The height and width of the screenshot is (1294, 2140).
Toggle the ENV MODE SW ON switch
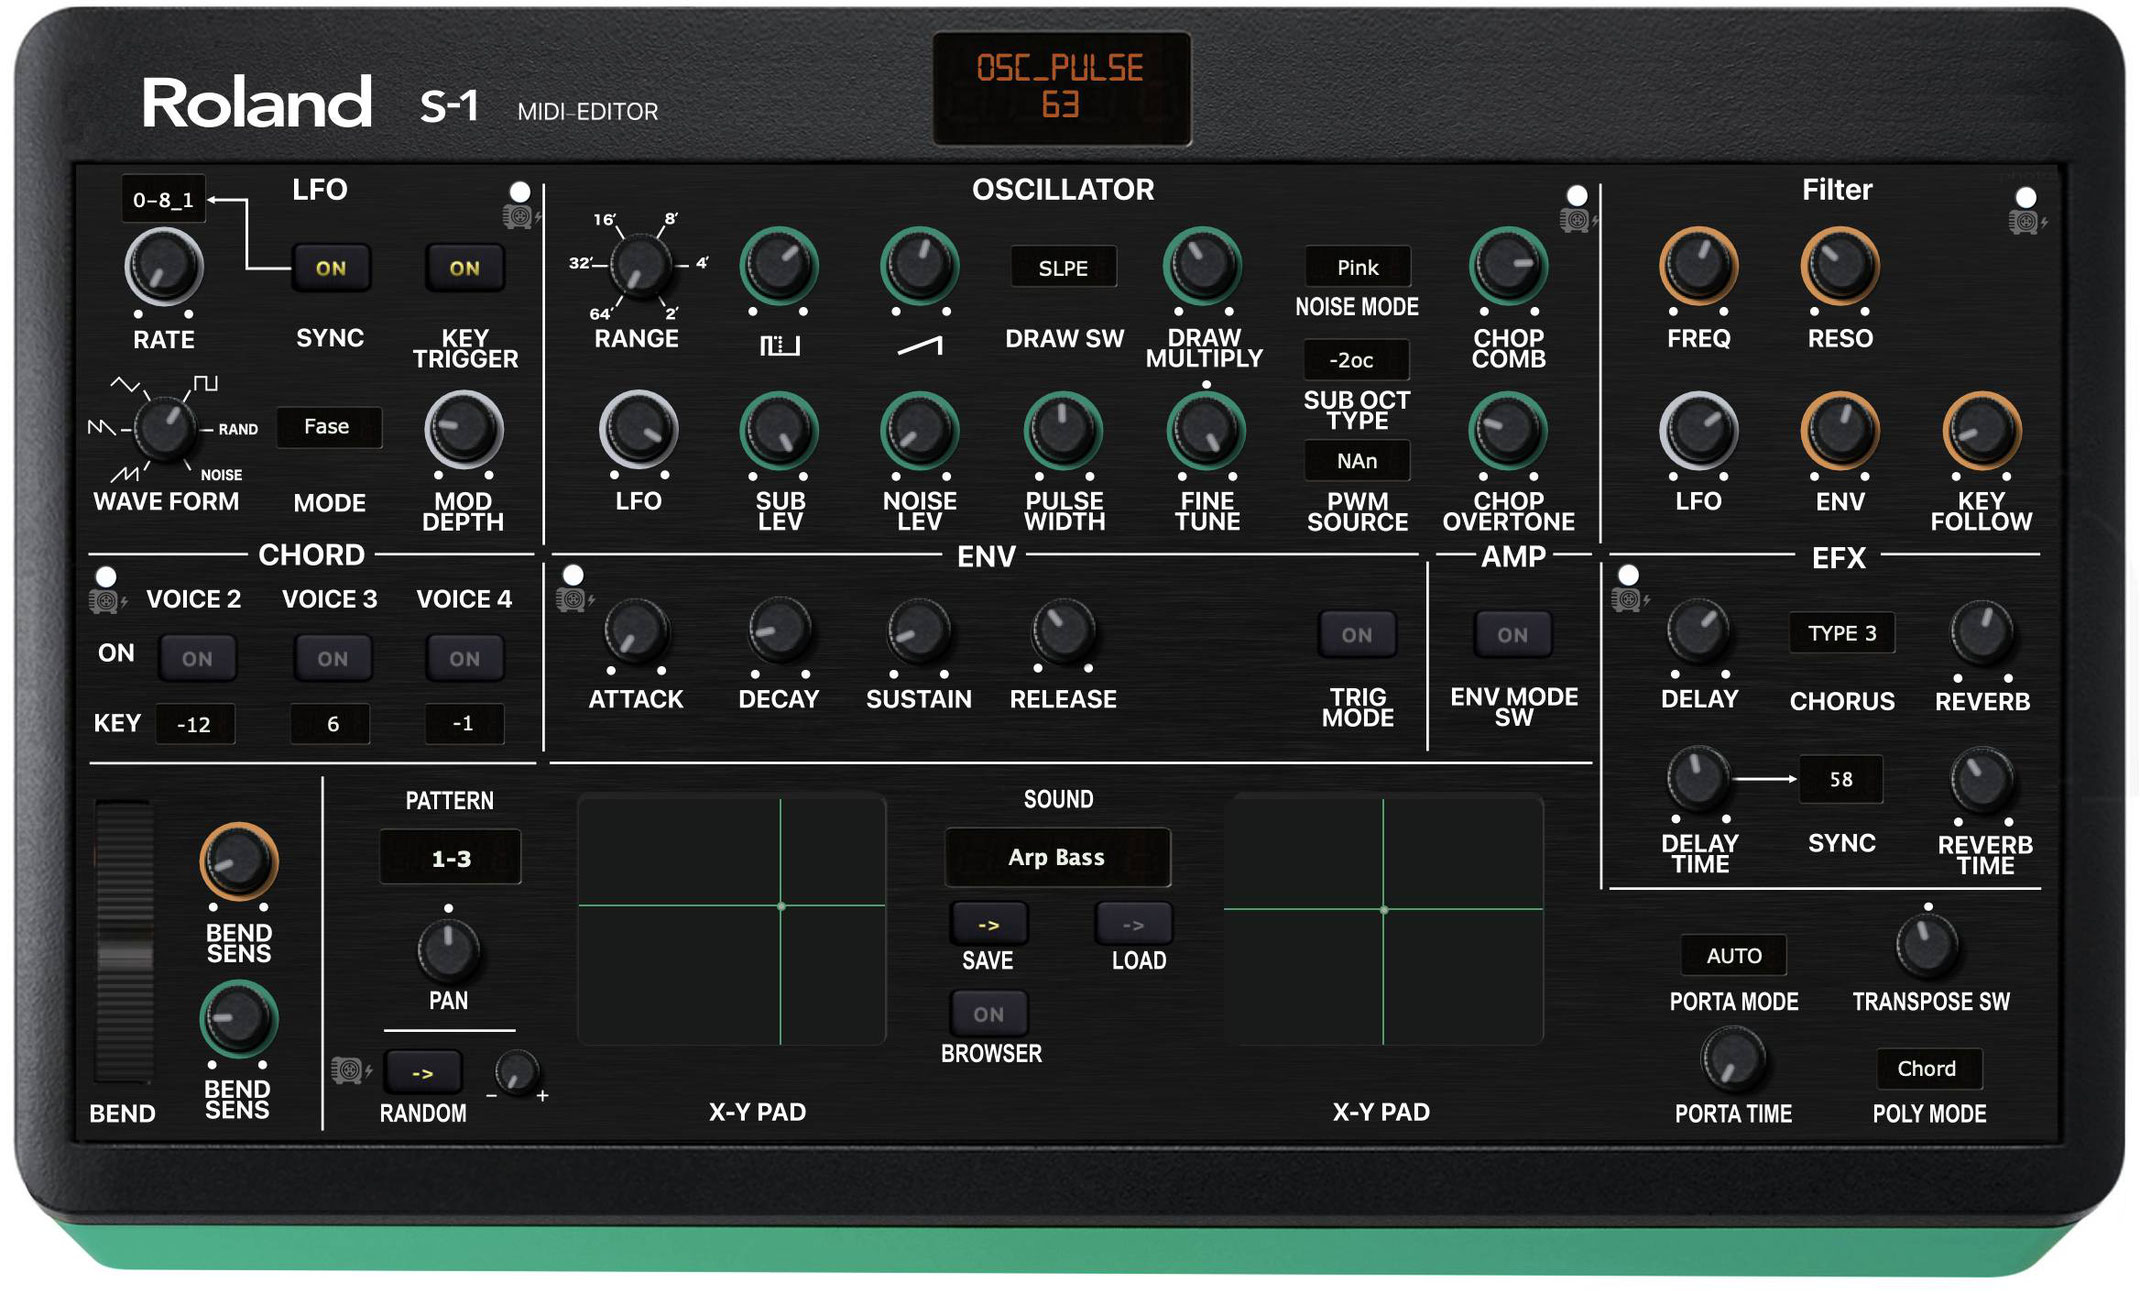click(1512, 635)
